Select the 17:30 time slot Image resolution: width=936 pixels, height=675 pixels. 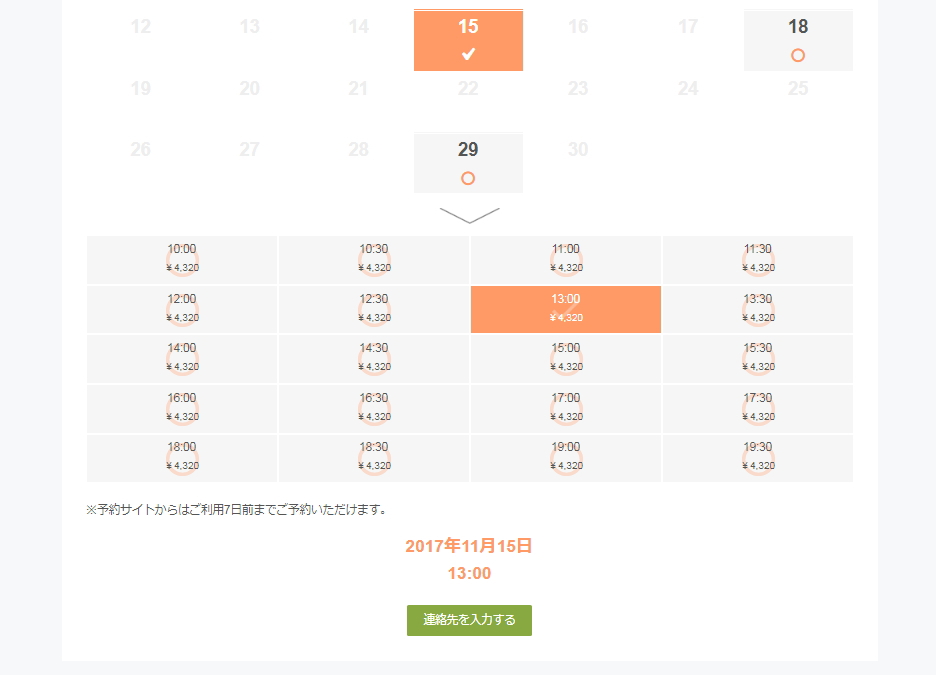pos(757,408)
